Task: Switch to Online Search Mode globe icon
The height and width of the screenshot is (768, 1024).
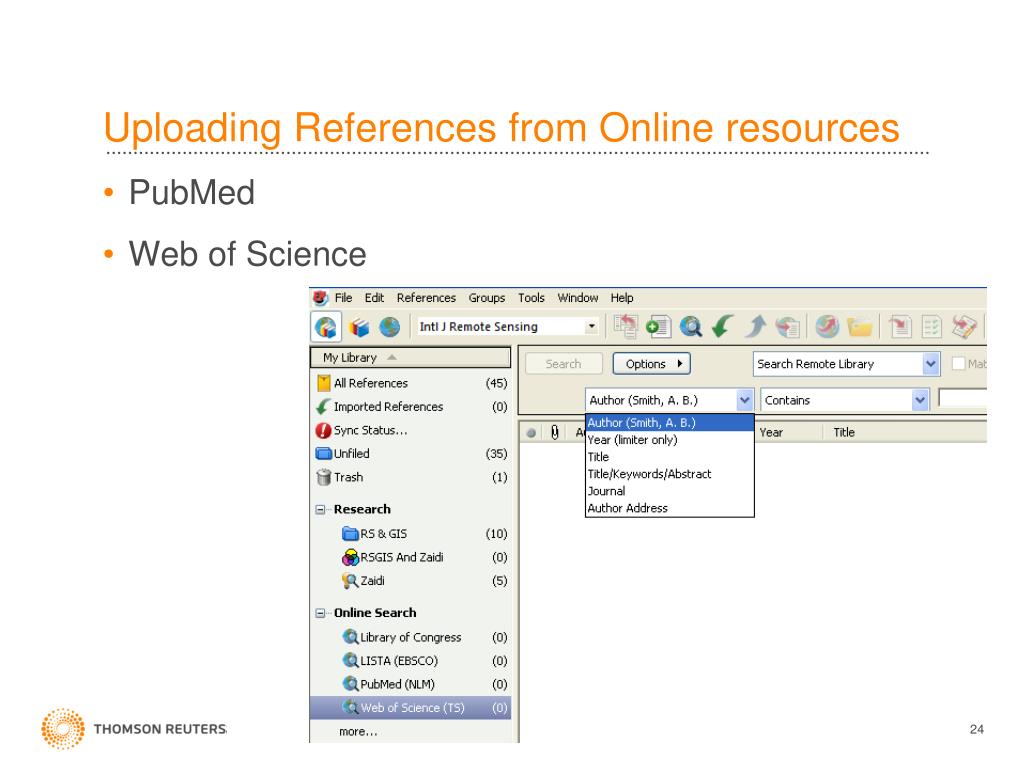Action: point(389,327)
